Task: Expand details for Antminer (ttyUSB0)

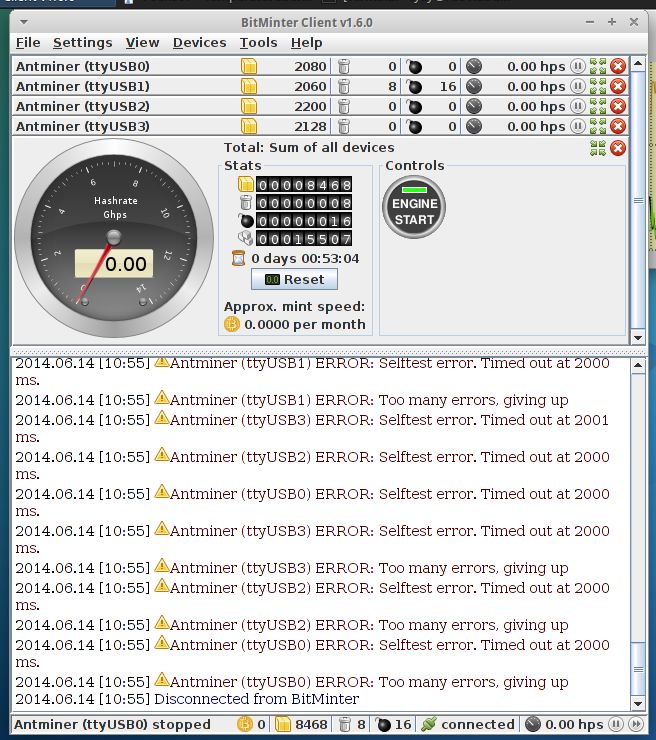Action: (x=598, y=66)
